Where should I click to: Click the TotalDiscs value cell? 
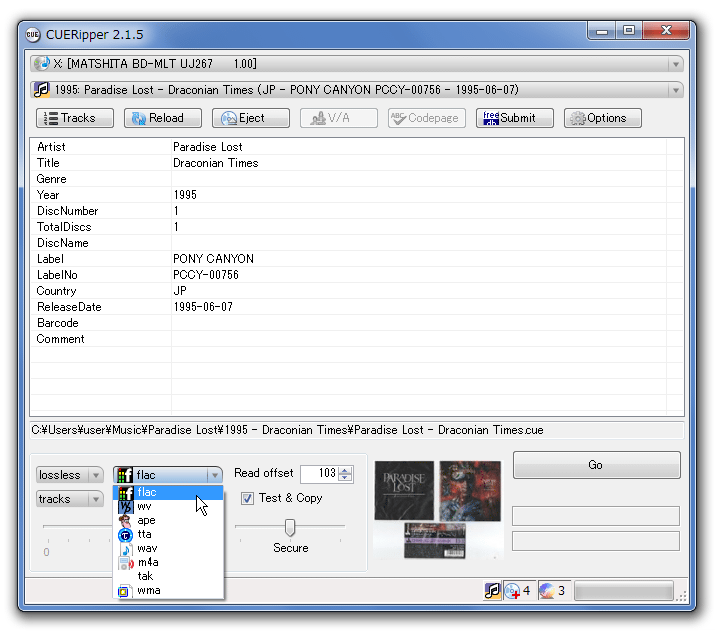tap(419, 227)
